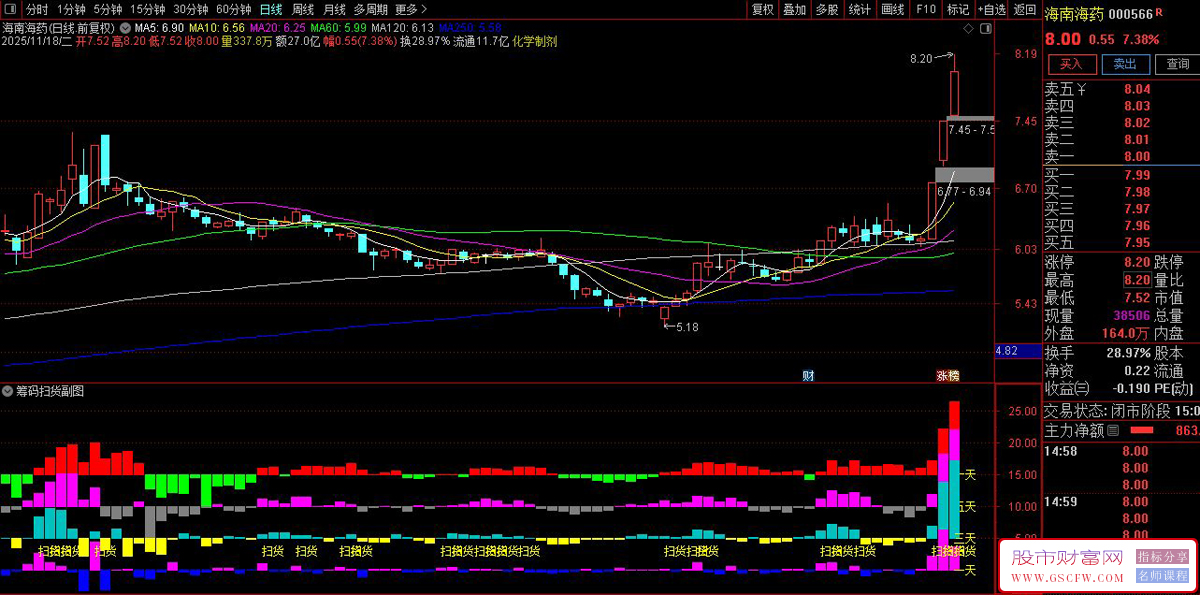1200x595 pixels.
Task: Switch to the 月线 monthly chart
Action: [334, 9]
